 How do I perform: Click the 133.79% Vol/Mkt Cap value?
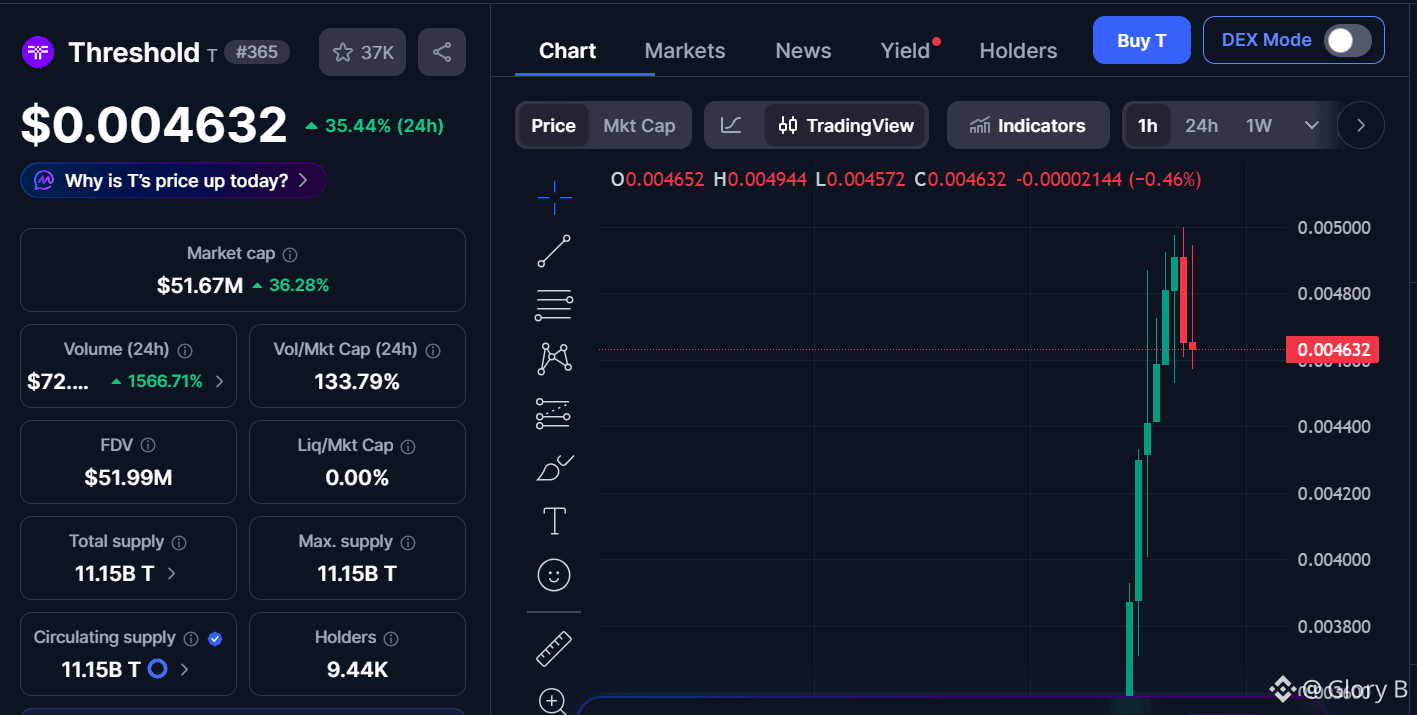click(357, 382)
